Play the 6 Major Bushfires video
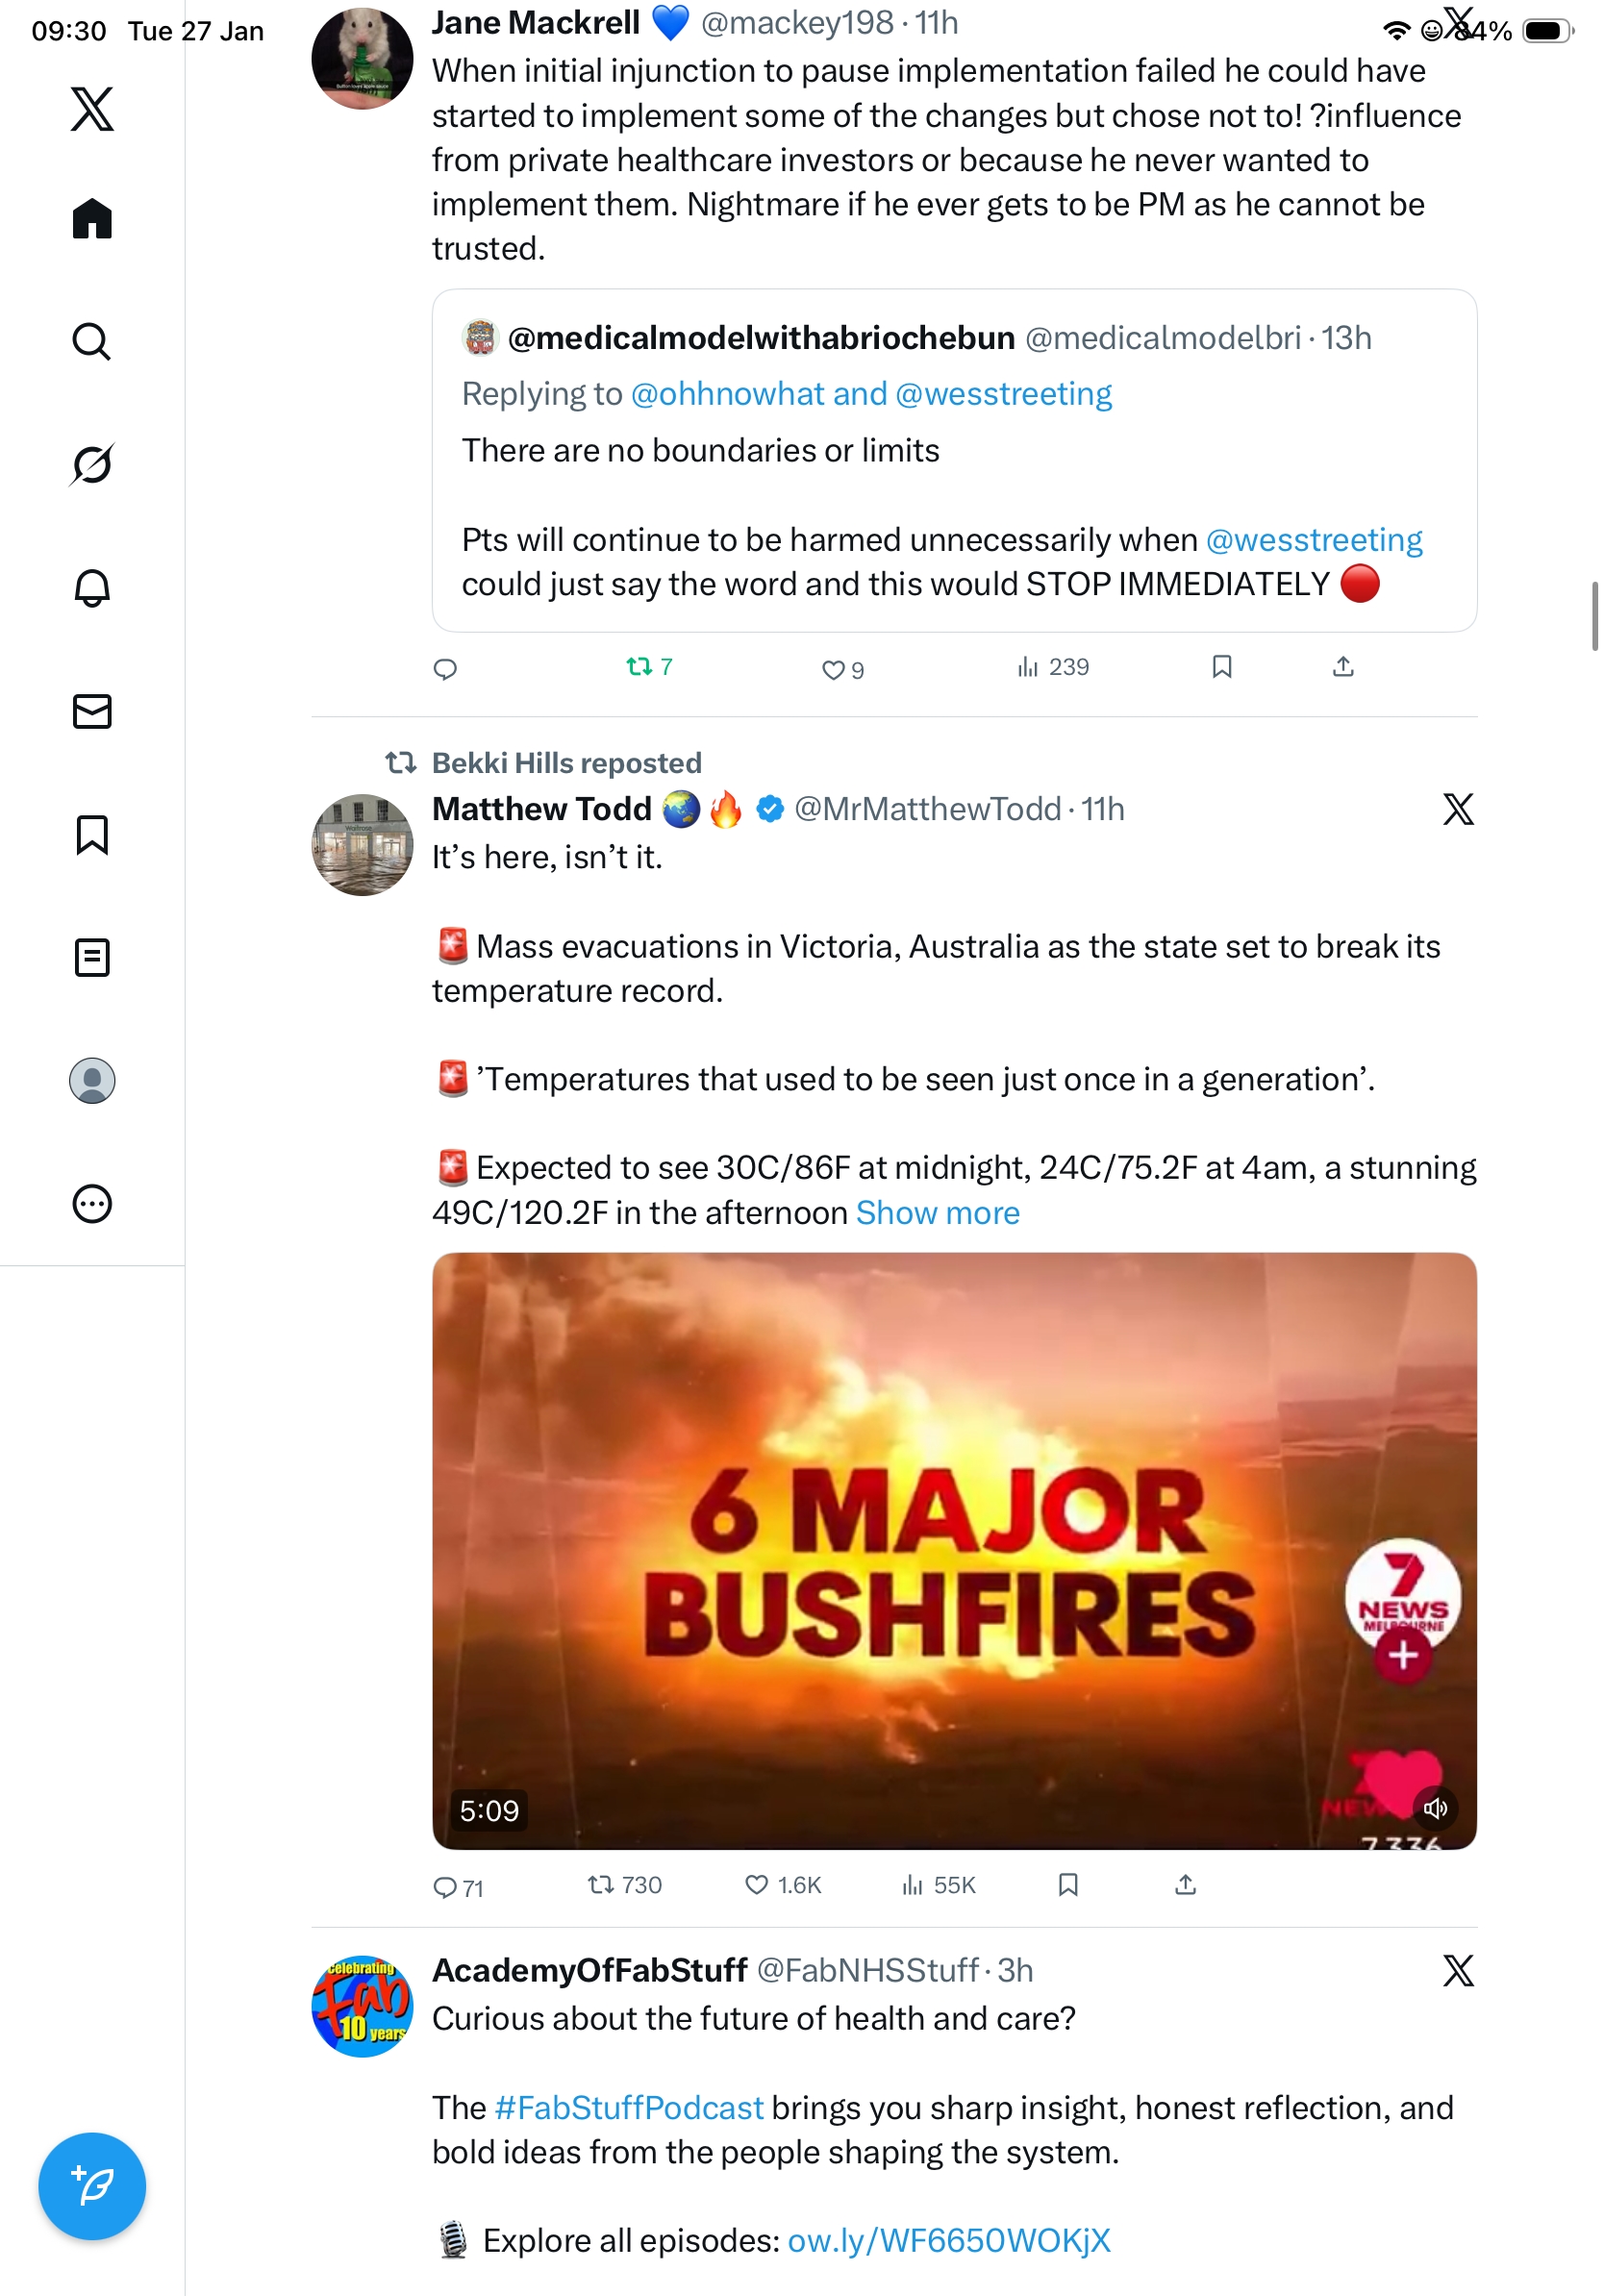Screen dimensions: 1604x2296 click(x=953, y=1550)
